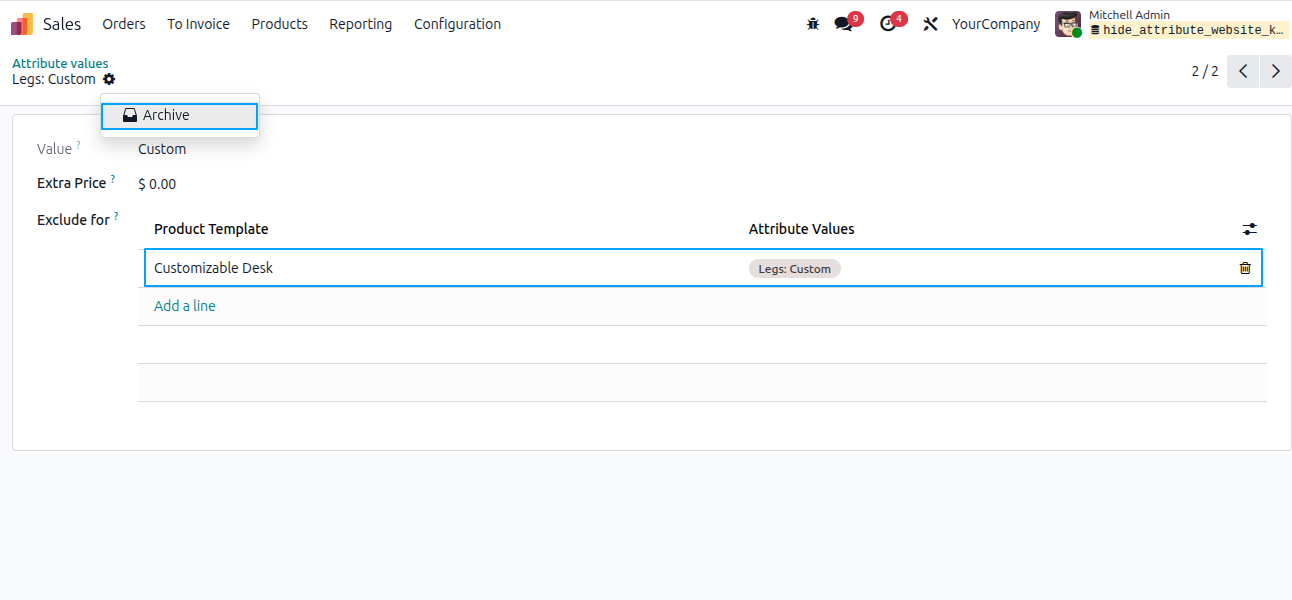Image resolution: width=1292 pixels, height=600 pixels.
Task: Go to the next record arrow
Action: [x=1275, y=72]
